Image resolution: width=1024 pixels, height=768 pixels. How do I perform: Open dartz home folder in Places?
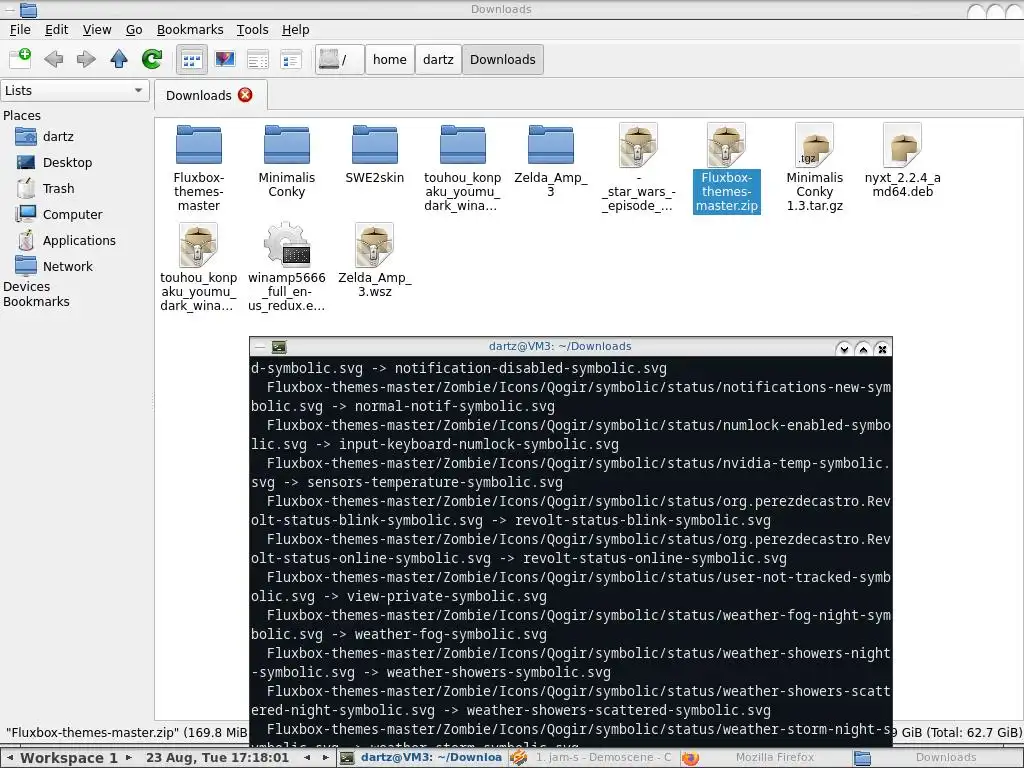tap(58, 136)
